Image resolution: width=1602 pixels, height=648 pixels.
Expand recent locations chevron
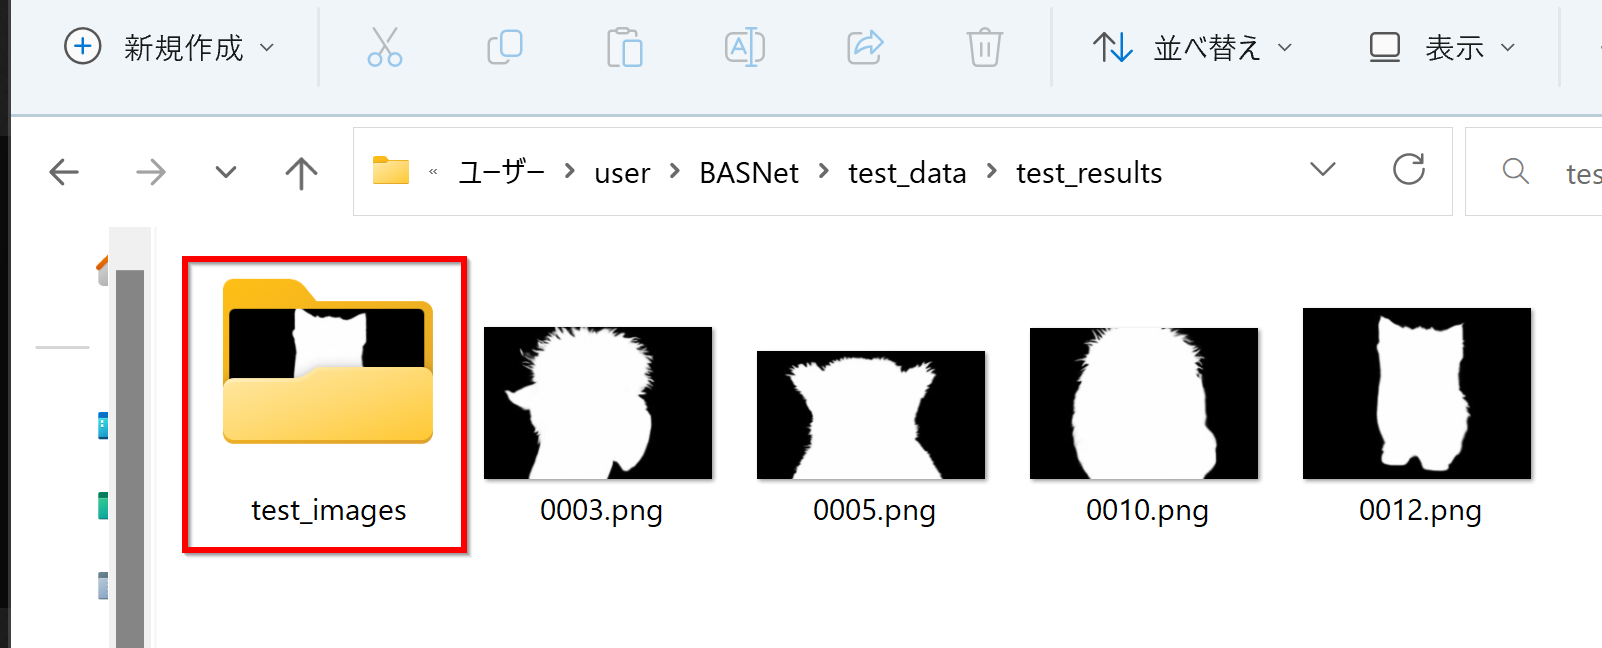(x=226, y=172)
